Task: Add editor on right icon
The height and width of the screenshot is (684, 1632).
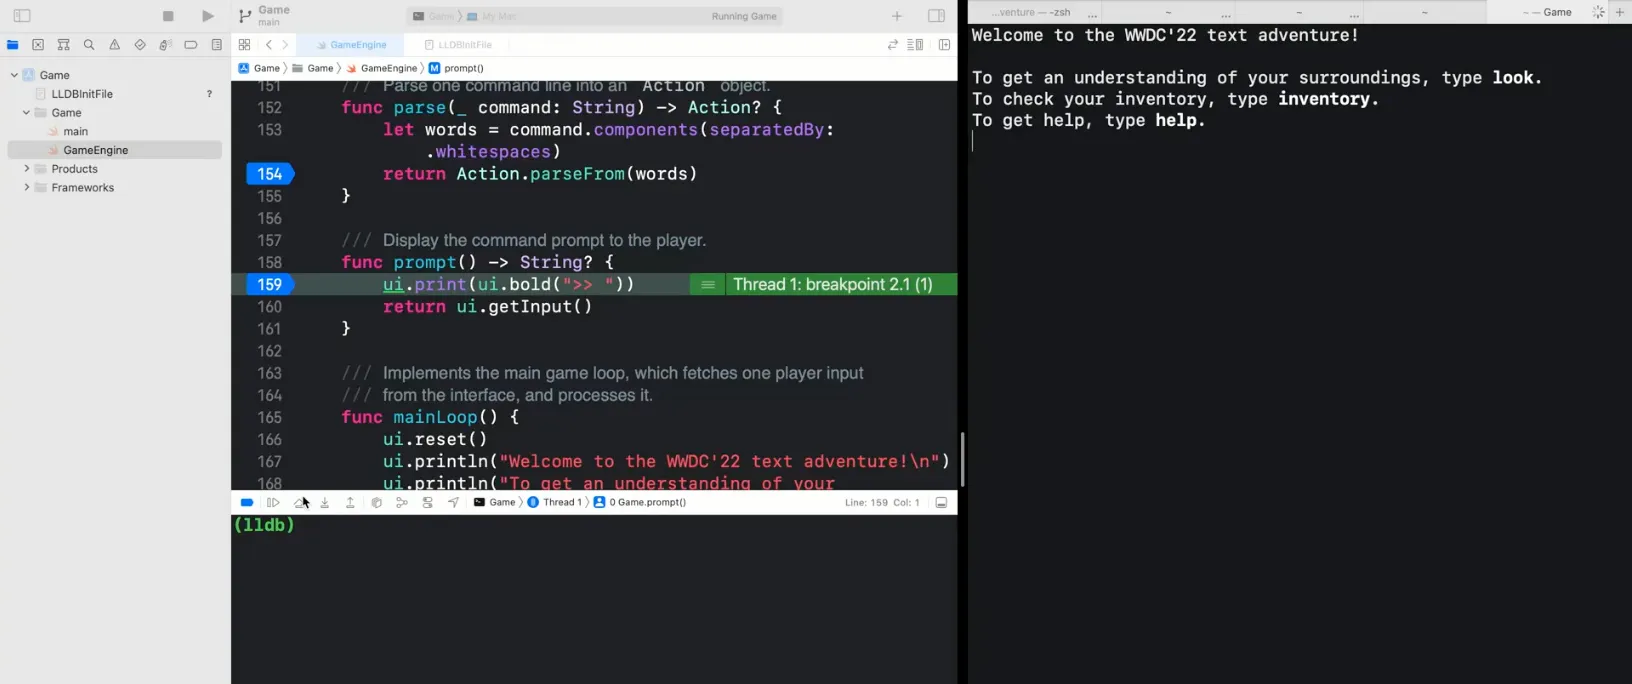Action: pos(944,45)
